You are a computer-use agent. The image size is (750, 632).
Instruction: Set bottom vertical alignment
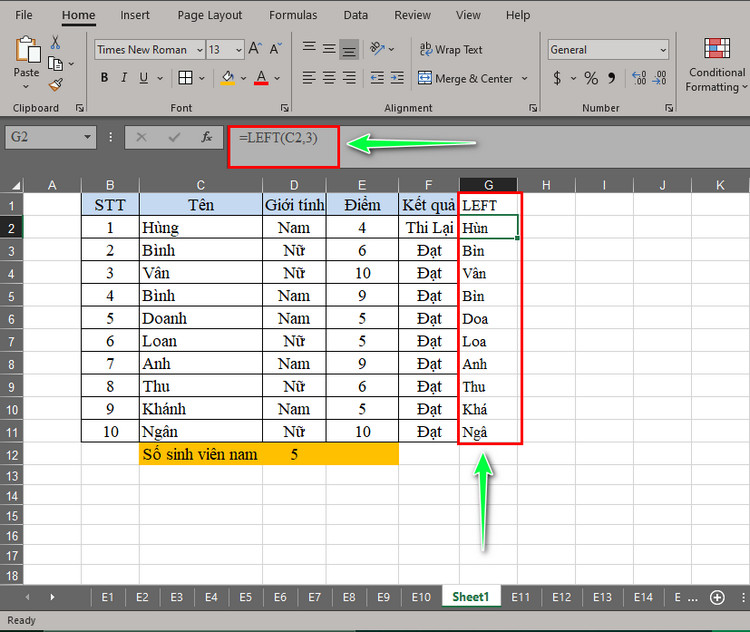[x=349, y=50]
